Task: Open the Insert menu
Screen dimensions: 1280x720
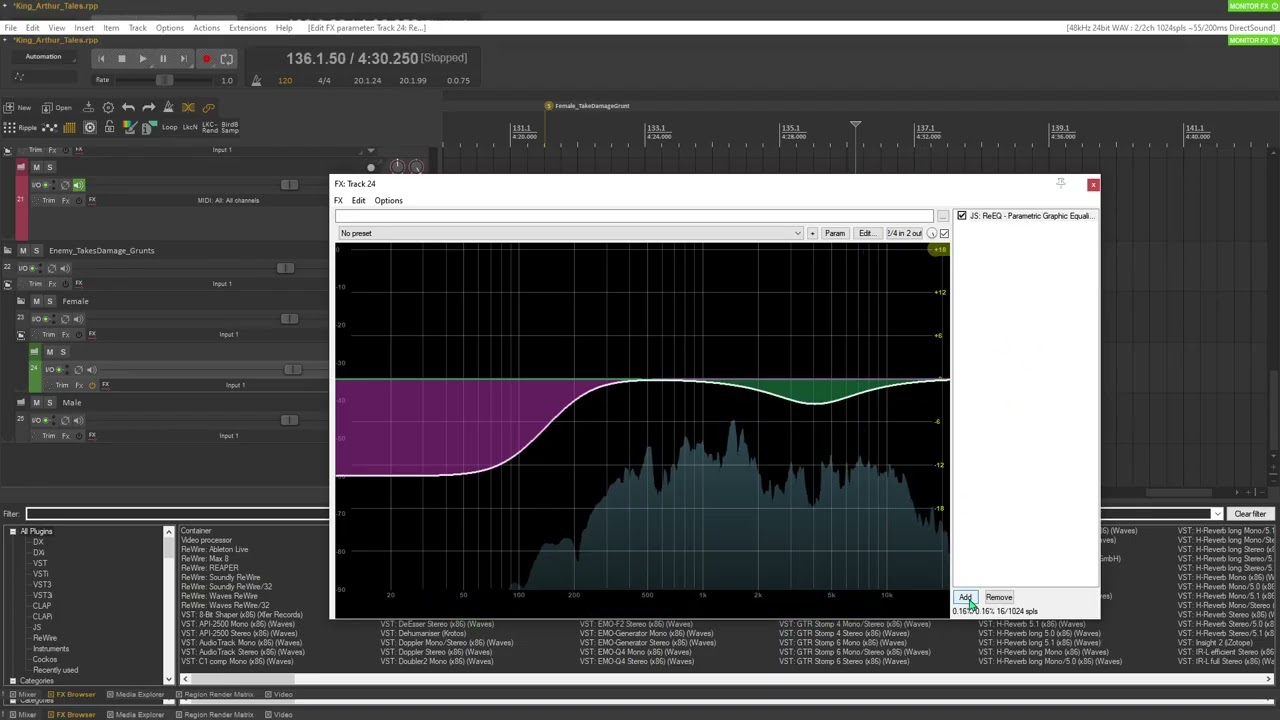Action: point(84,28)
